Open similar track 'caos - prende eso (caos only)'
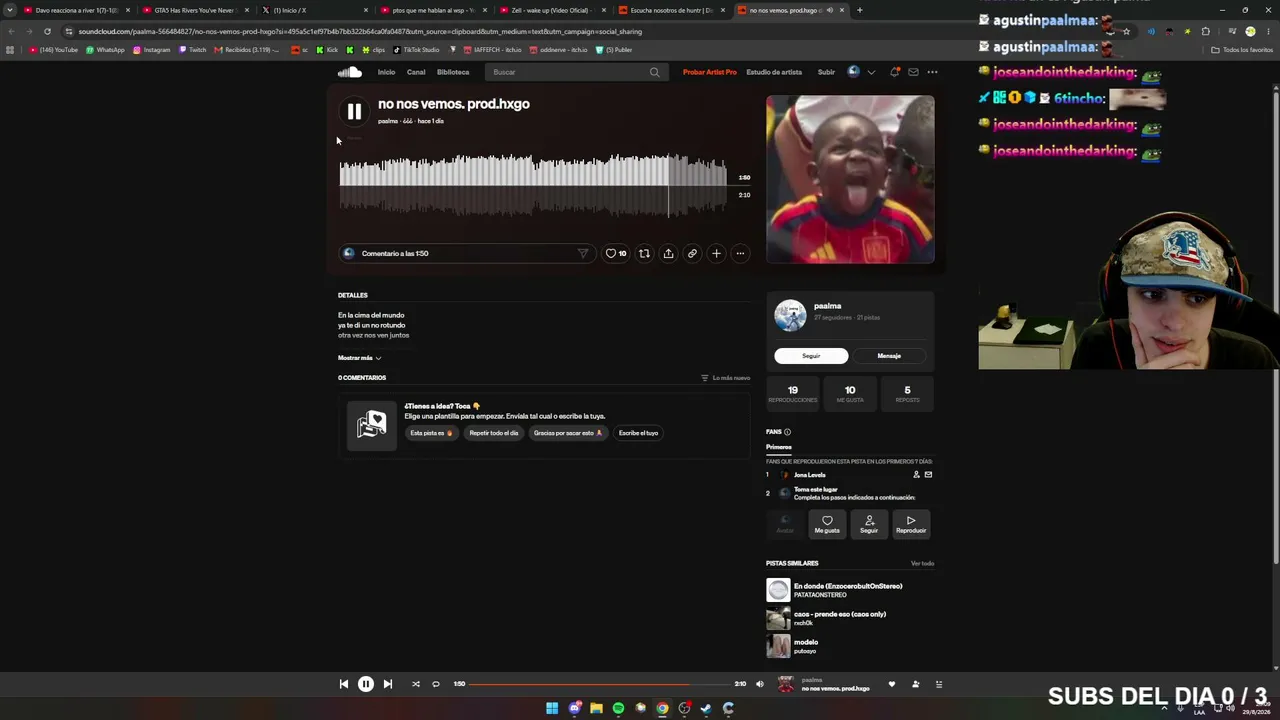1280x720 pixels. click(840, 614)
